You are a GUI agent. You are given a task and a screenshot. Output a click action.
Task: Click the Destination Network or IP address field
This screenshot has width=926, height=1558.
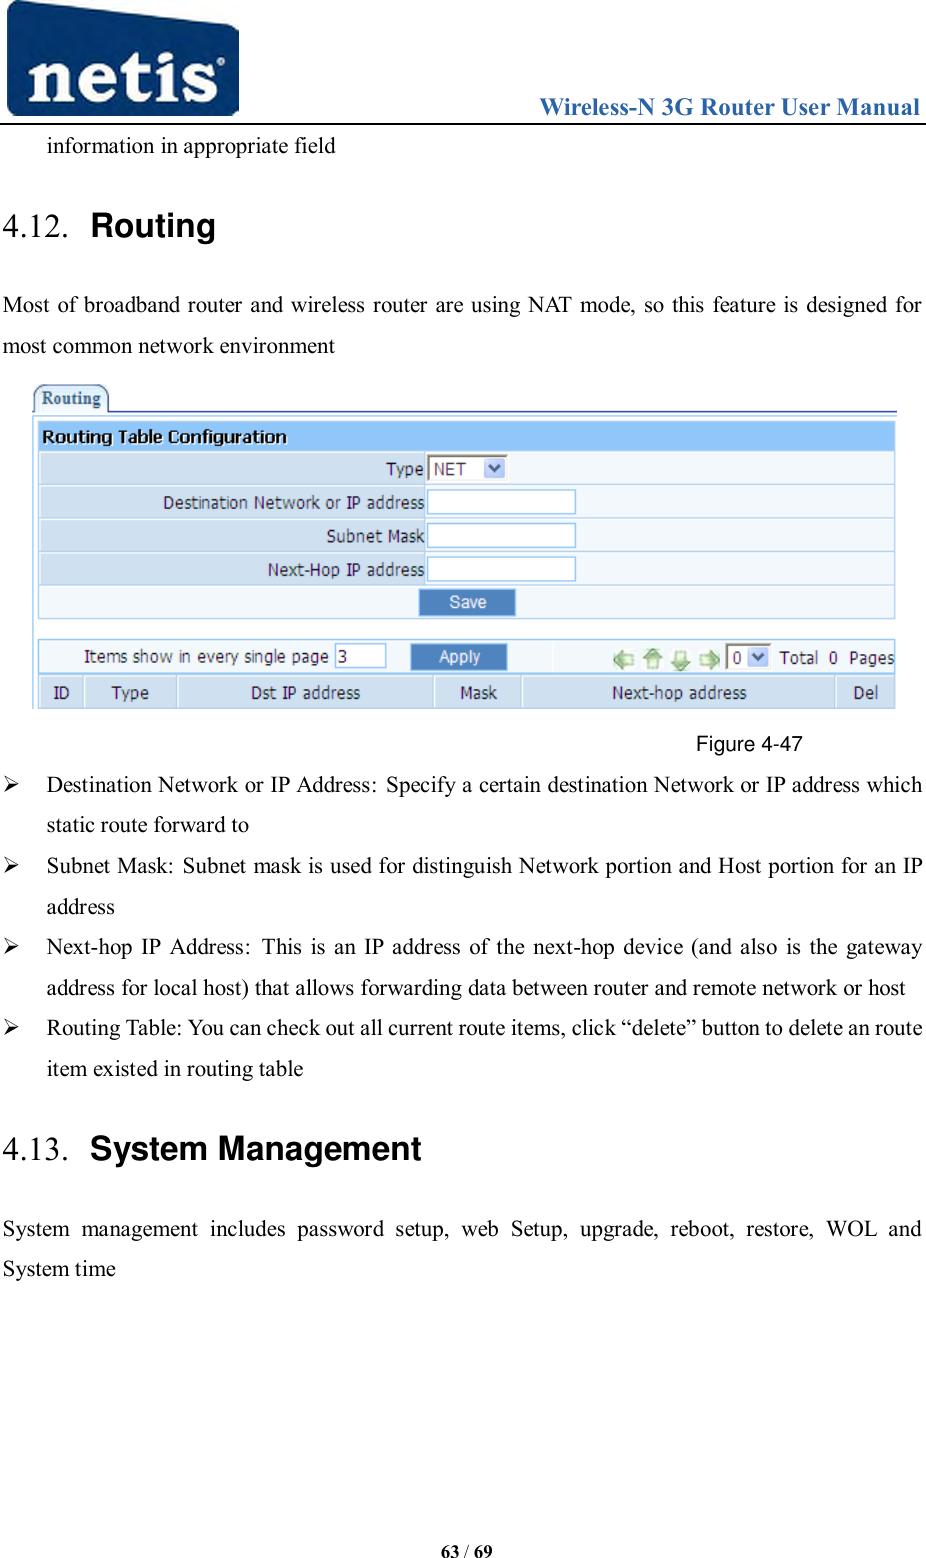pos(501,501)
